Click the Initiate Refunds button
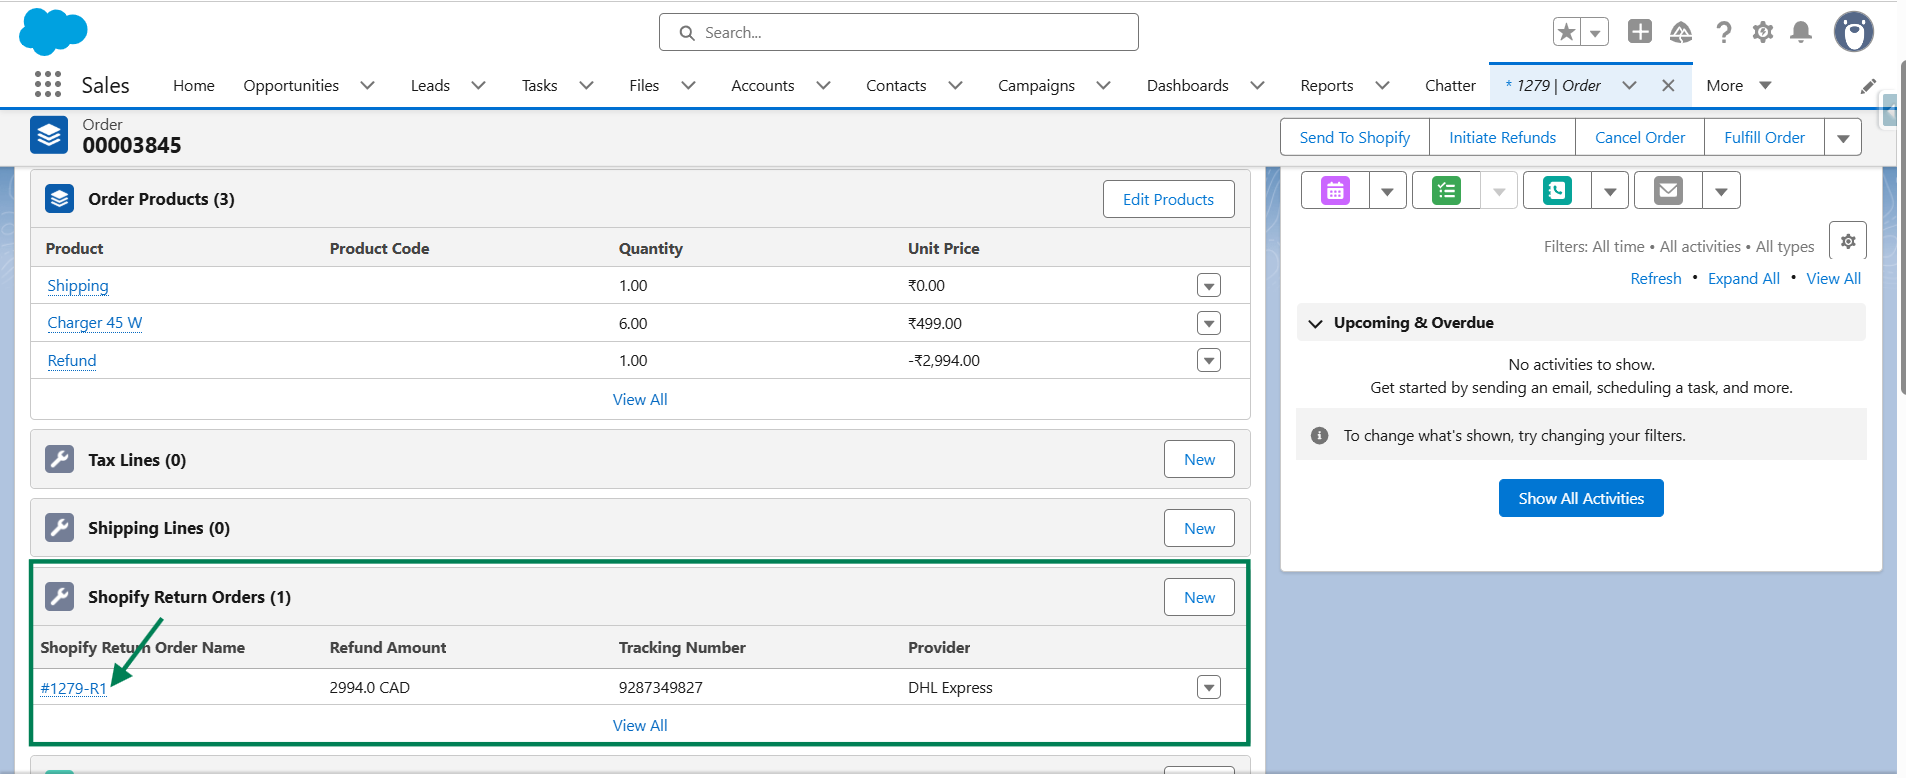The height and width of the screenshot is (778, 1906). 1503,138
